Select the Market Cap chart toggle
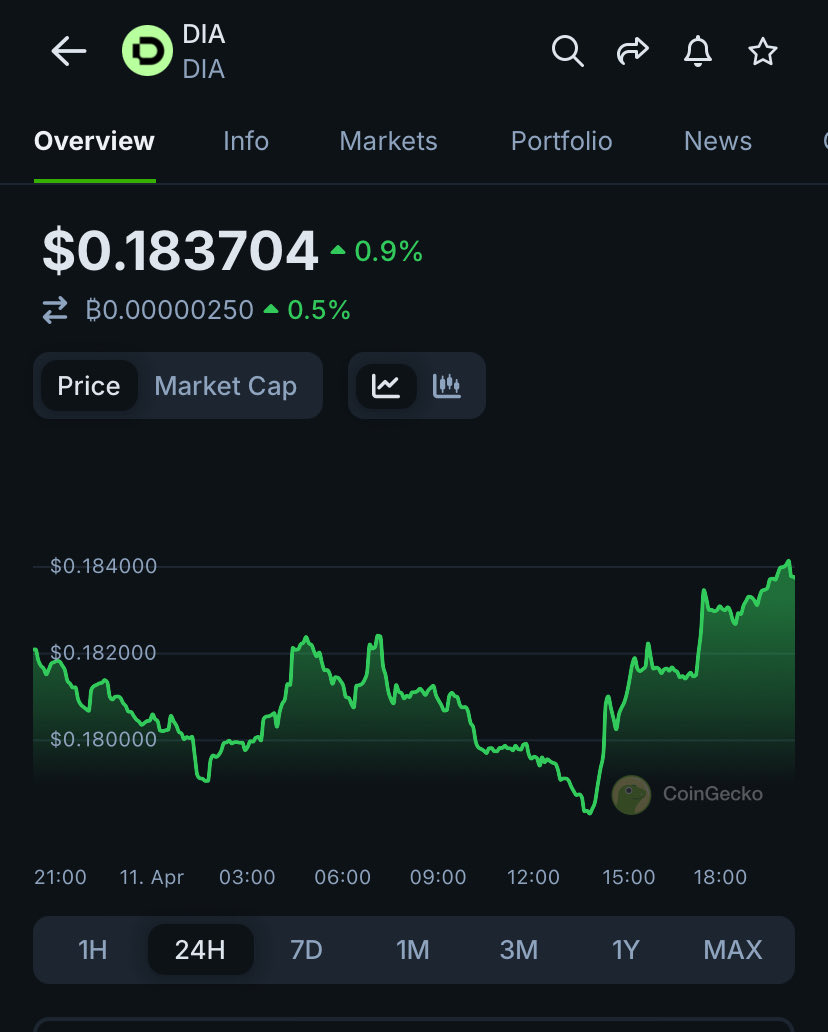 click(x=226, y=386)
